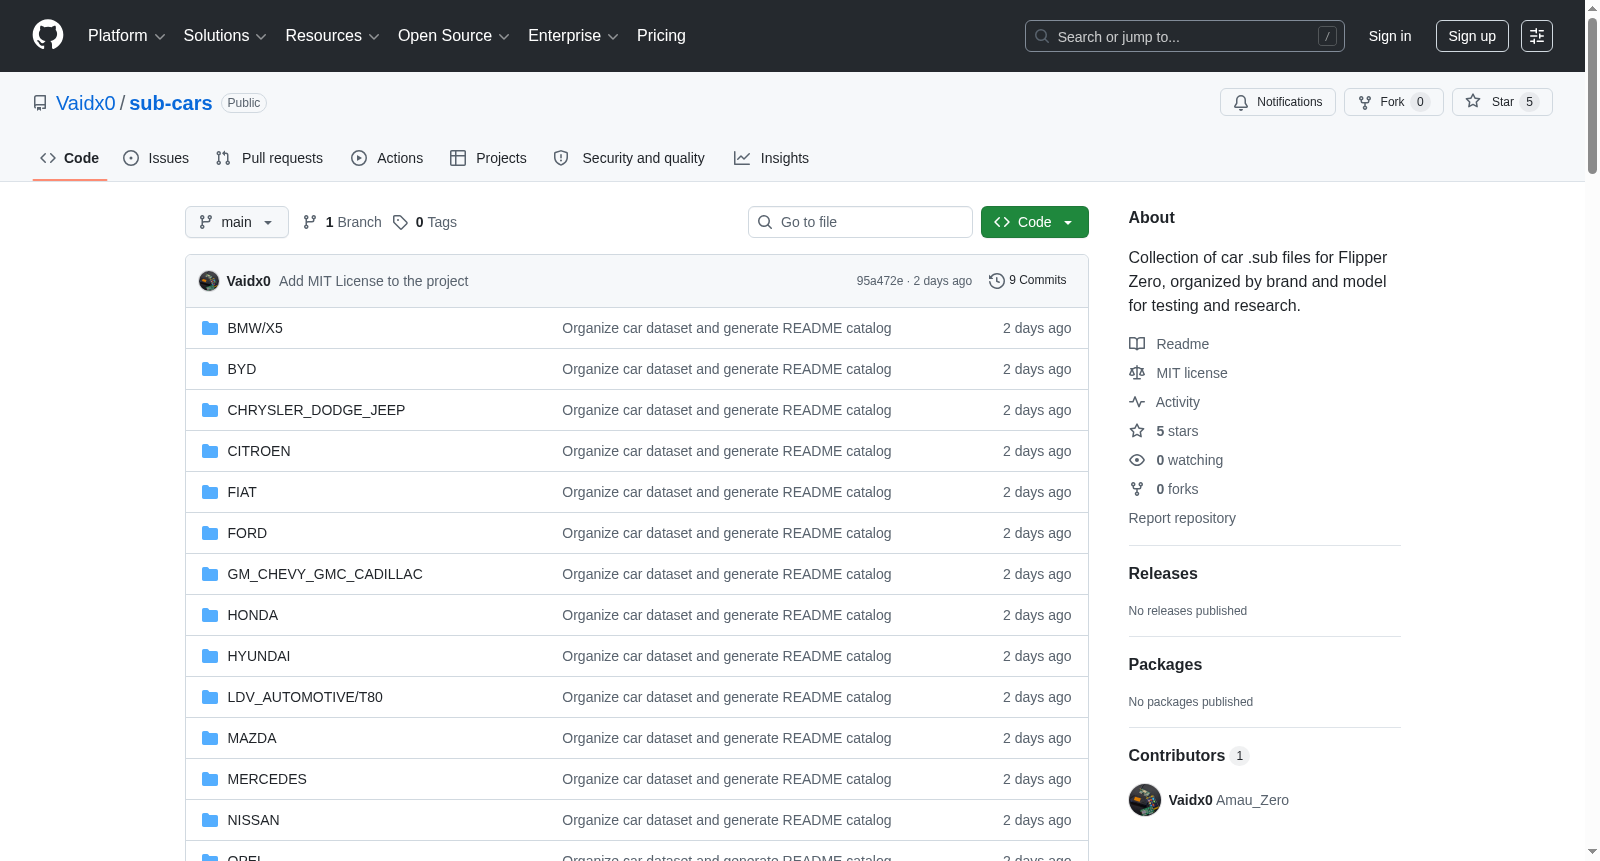The width and height of the screenshot is (1600, 861).
Task: Open commit 95a472e link
Action: pyautogui.click(x=880, y=281)
